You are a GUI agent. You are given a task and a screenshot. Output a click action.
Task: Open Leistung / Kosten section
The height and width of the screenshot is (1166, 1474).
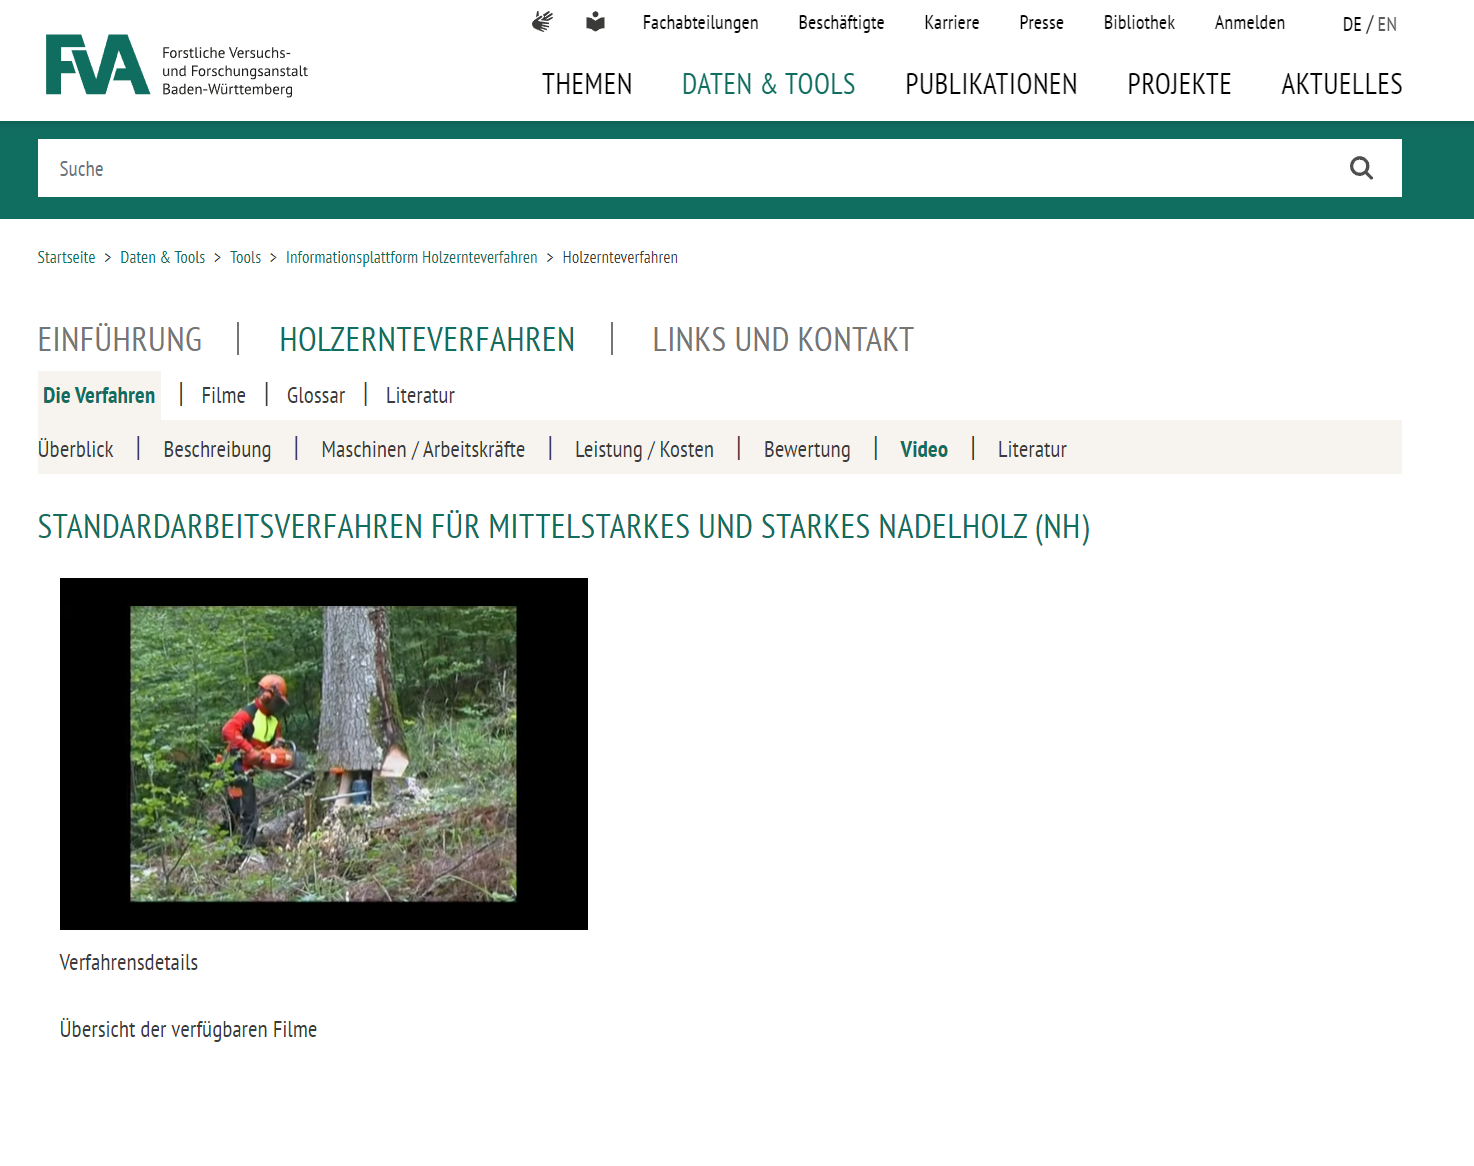pyautogui.click(x=644, y=450)
